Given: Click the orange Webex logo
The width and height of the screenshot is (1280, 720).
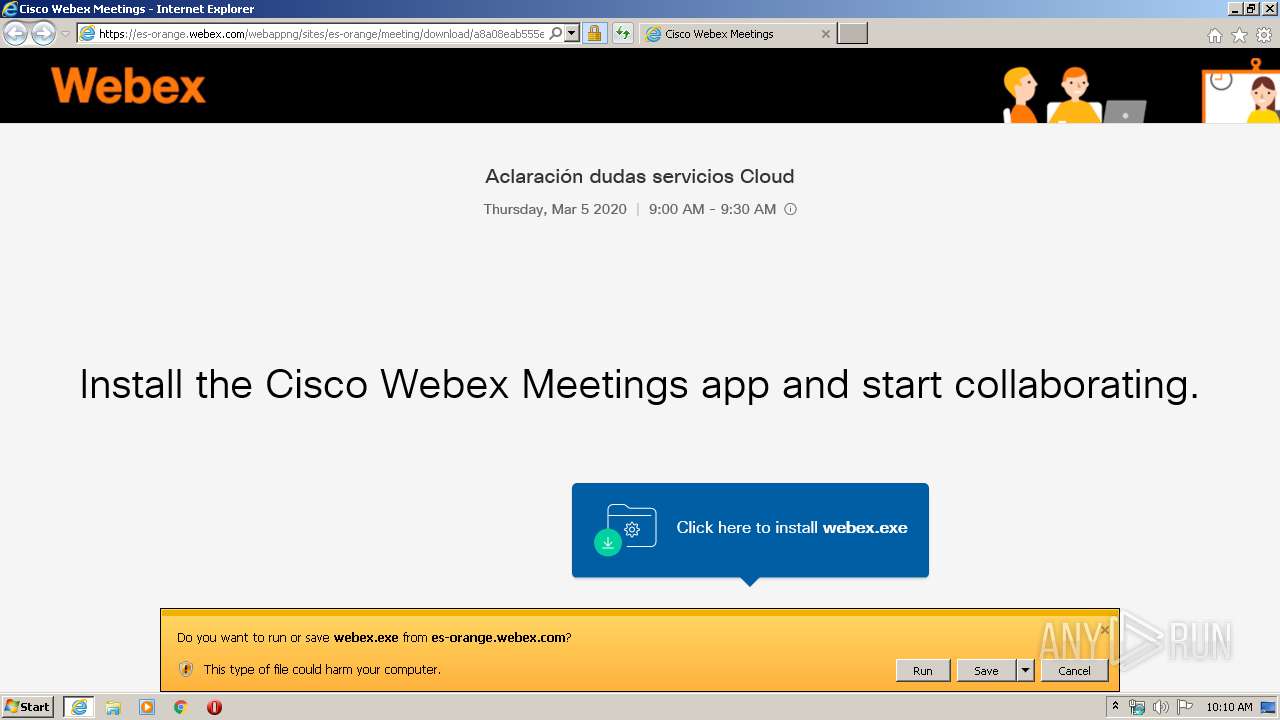Looking at the screenshot, I should pyautogui.click(x=128, y=86).
